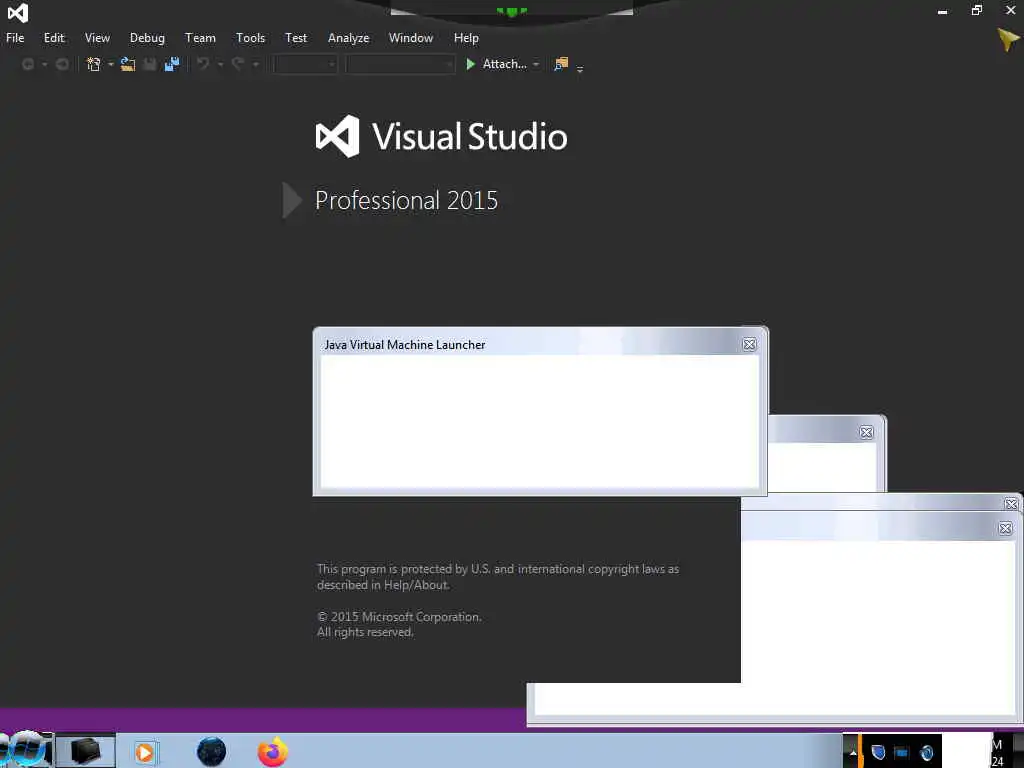Open the Analyze menu
Screen dimensions: 1024x768
[348, 38]
